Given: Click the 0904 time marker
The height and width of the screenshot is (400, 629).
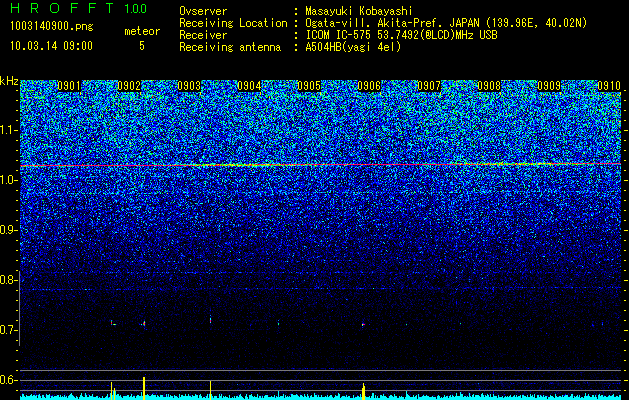Looking at the screenshot, I should 249,86.
